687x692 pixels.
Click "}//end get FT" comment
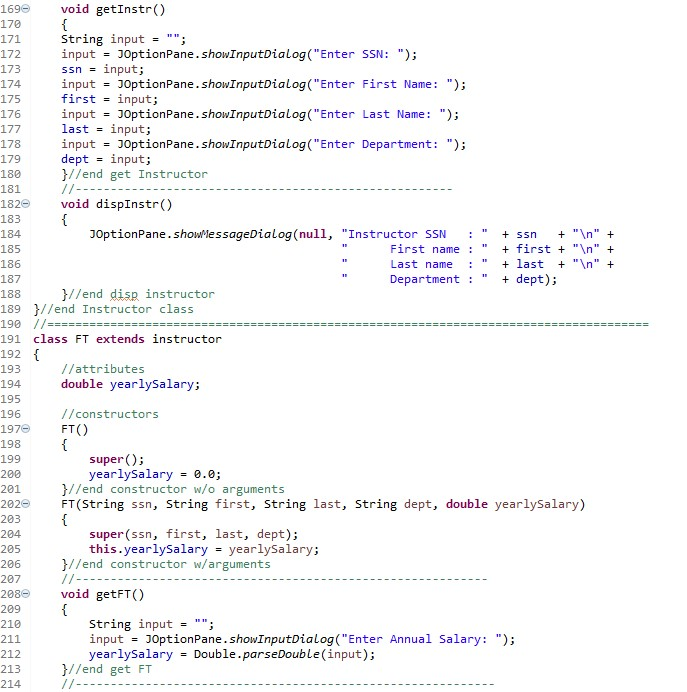point(106,669)
